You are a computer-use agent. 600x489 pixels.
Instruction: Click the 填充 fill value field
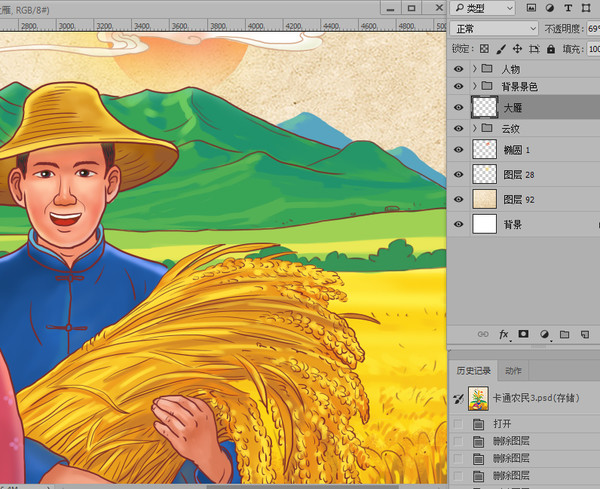click(x=593, y=49)
